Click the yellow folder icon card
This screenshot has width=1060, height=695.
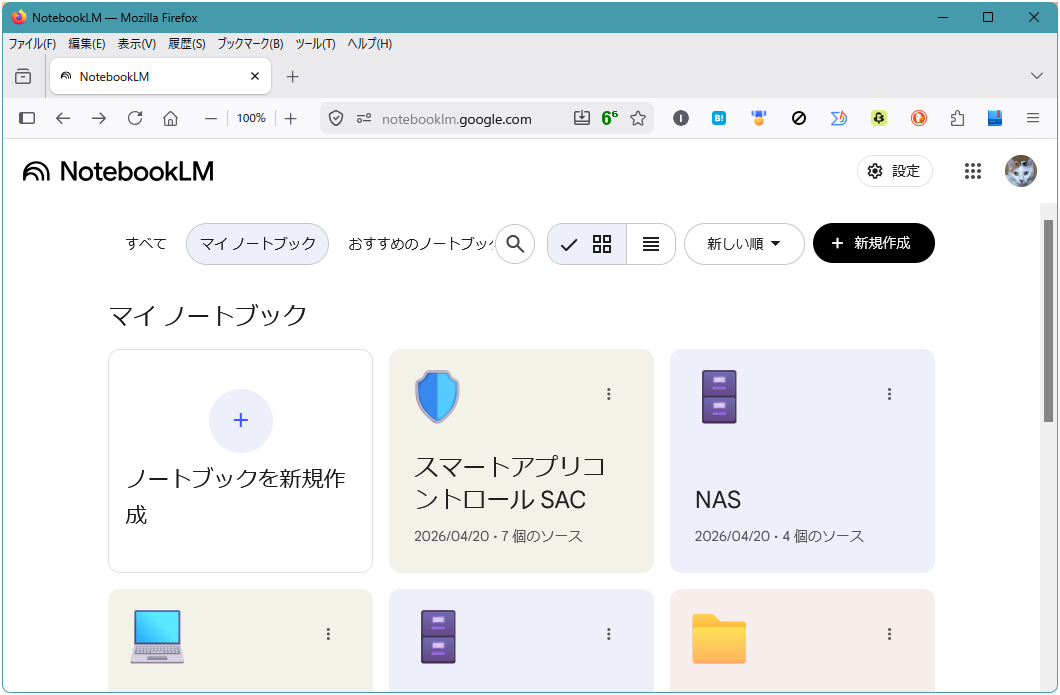[719, 638]
